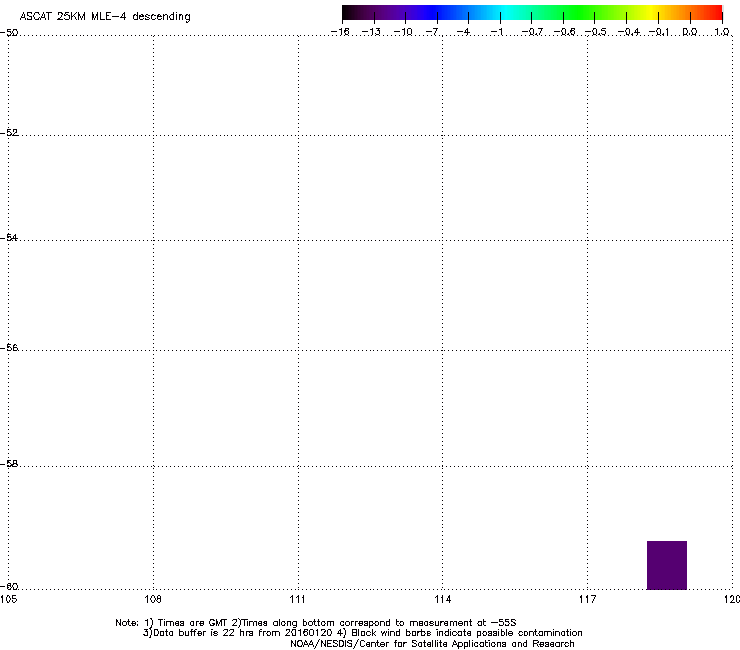Click the note line about Times are GMT

click(x=316, y=623)
